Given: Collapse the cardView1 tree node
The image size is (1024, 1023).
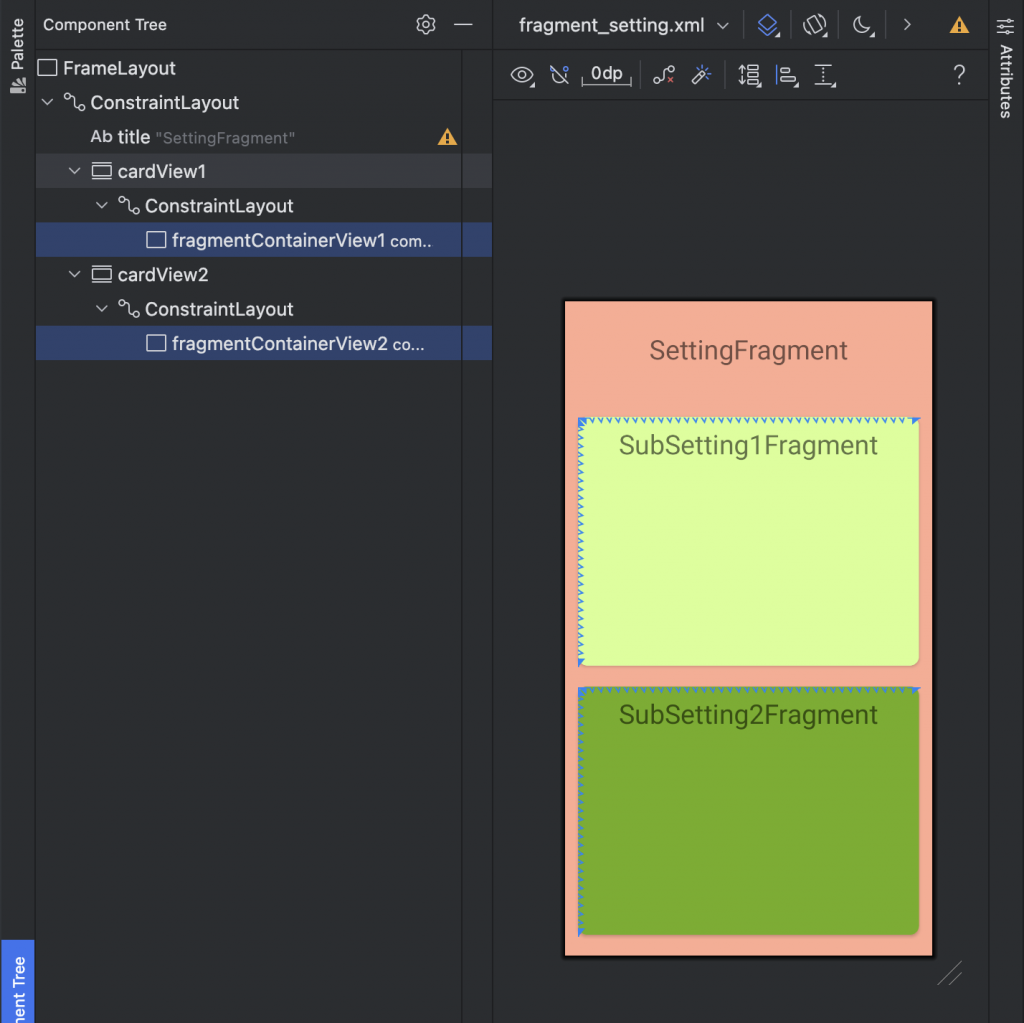Looking at the screenshot, I should tap(74, 171).
